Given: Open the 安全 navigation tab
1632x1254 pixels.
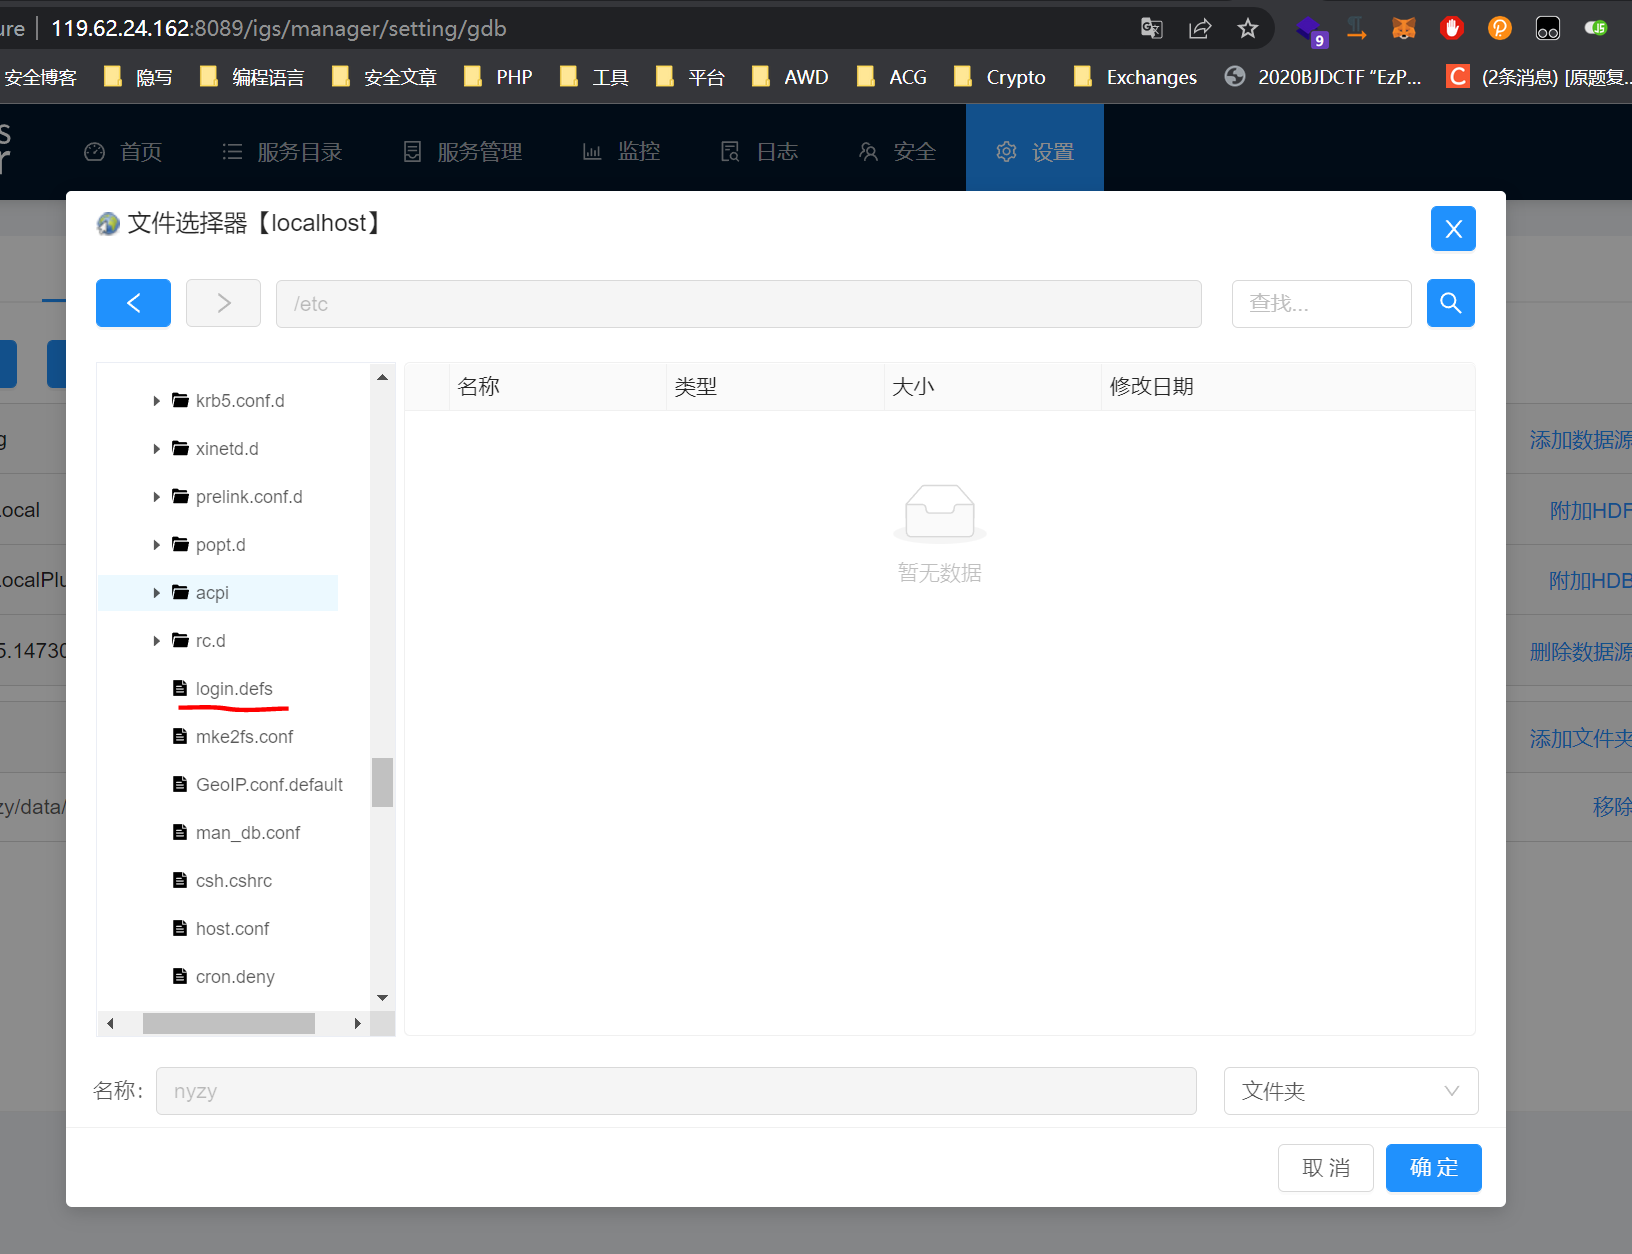Looking at the screenshot, I should coord(897,152).
